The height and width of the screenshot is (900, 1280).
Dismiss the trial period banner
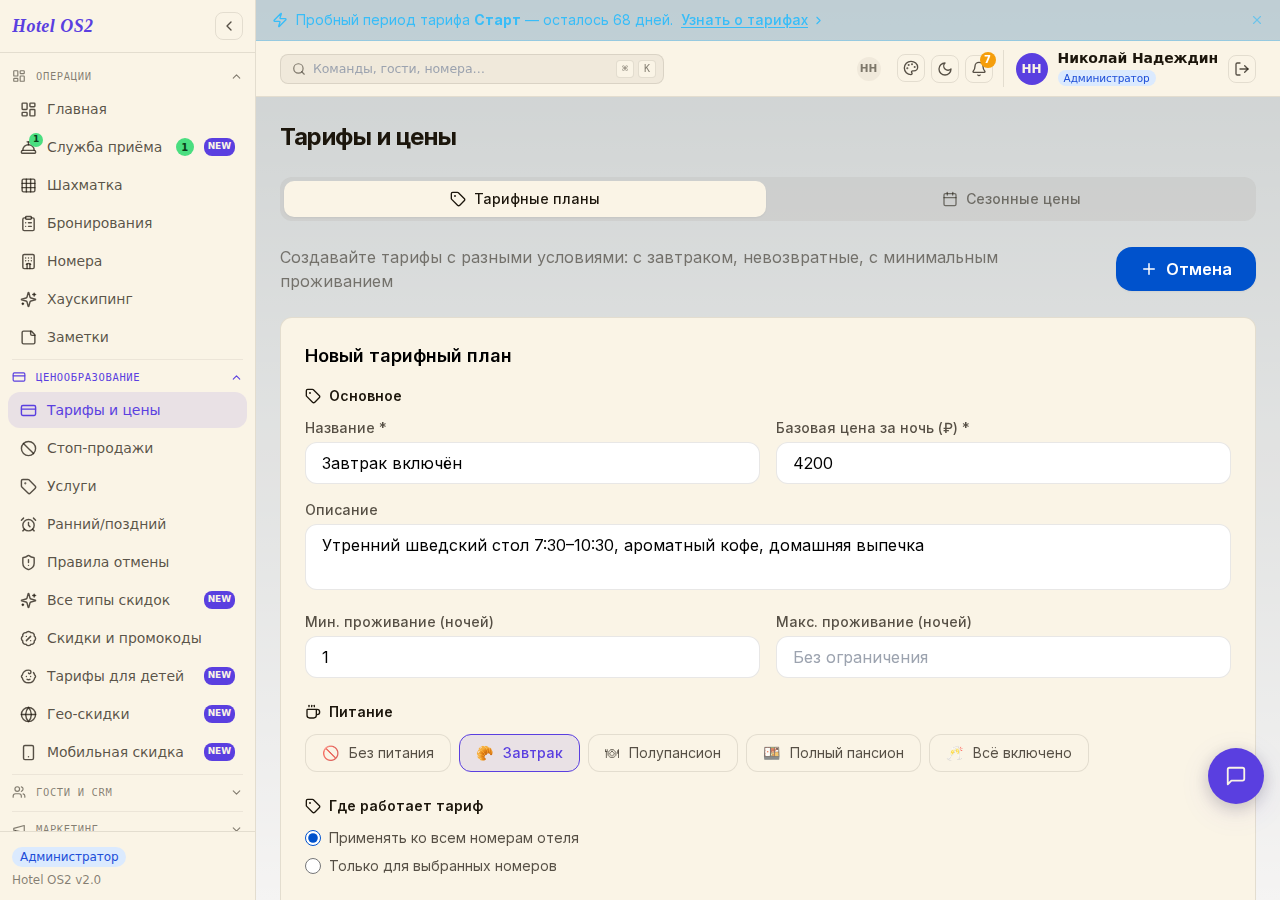pyautogui.click(x=1257, y=20)
